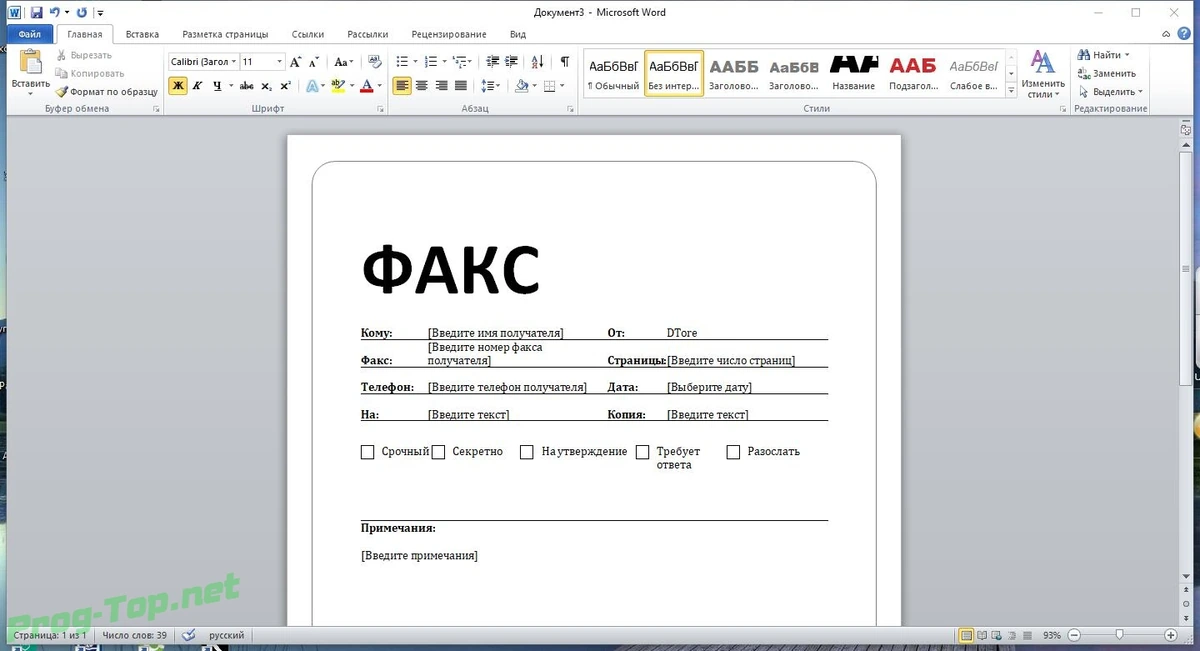Image resolution: width=1200 pixels, height=651 pixels.
Task: Click the Save icon in quick access toolbar
Action: point(36,13)
